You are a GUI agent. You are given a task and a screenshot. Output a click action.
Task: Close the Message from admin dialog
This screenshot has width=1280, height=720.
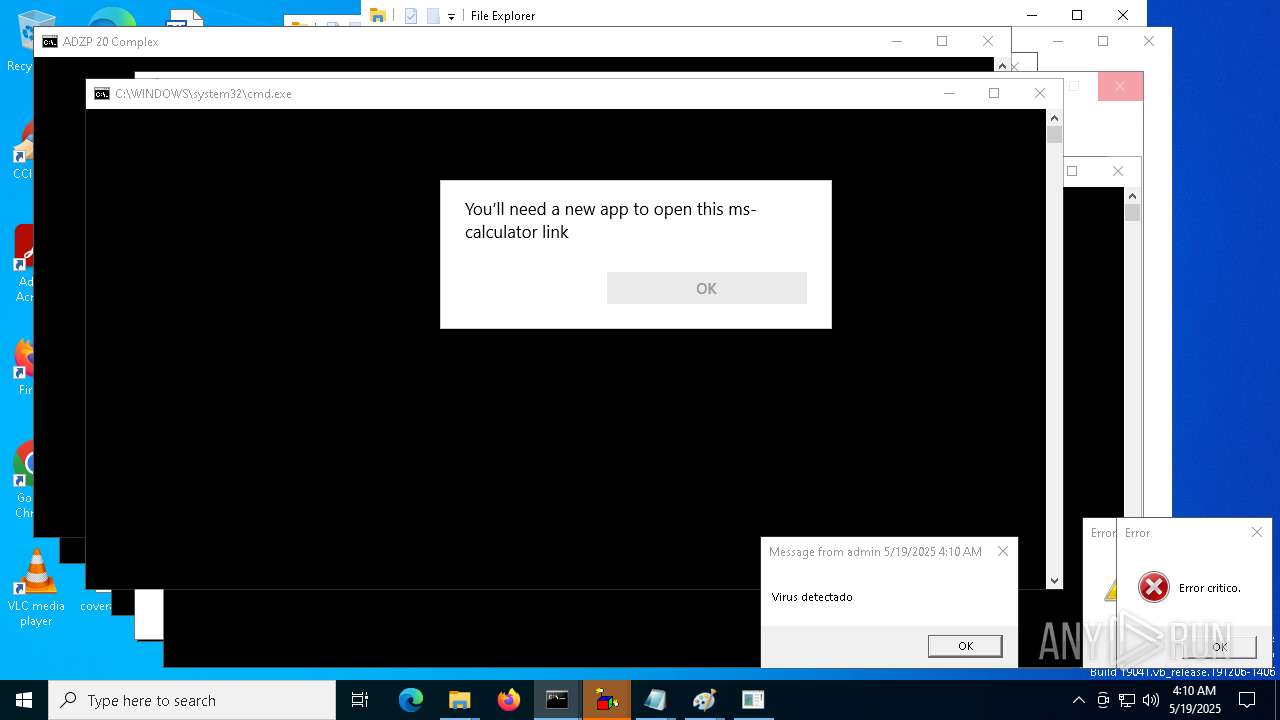pyautogui.click(x=1002, y=551)
